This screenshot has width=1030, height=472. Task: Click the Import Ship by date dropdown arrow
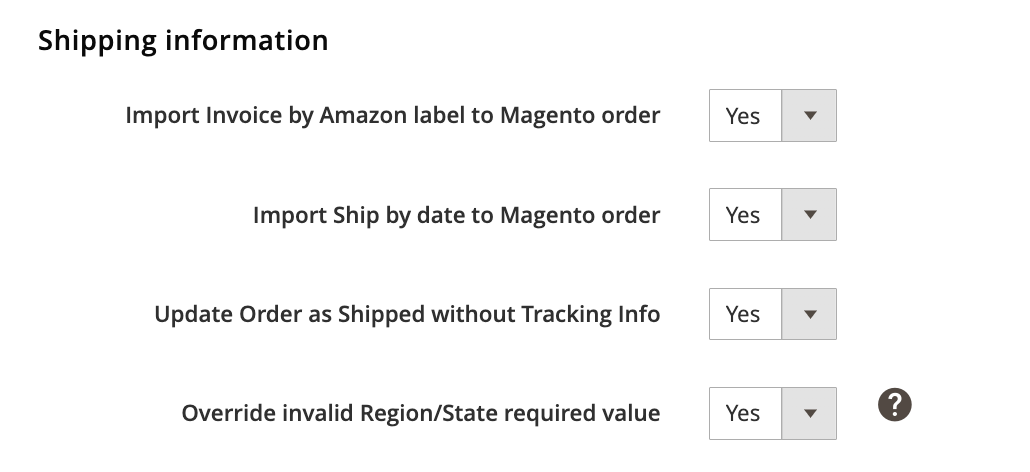[x=809, y=215]
